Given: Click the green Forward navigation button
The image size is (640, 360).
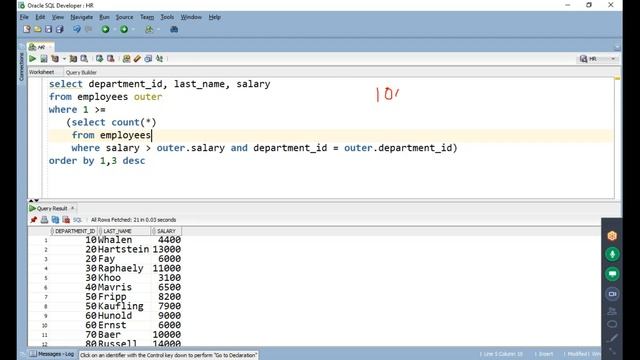Looking at the screenshot, I should pyautogui.click(x=124, y=29).
